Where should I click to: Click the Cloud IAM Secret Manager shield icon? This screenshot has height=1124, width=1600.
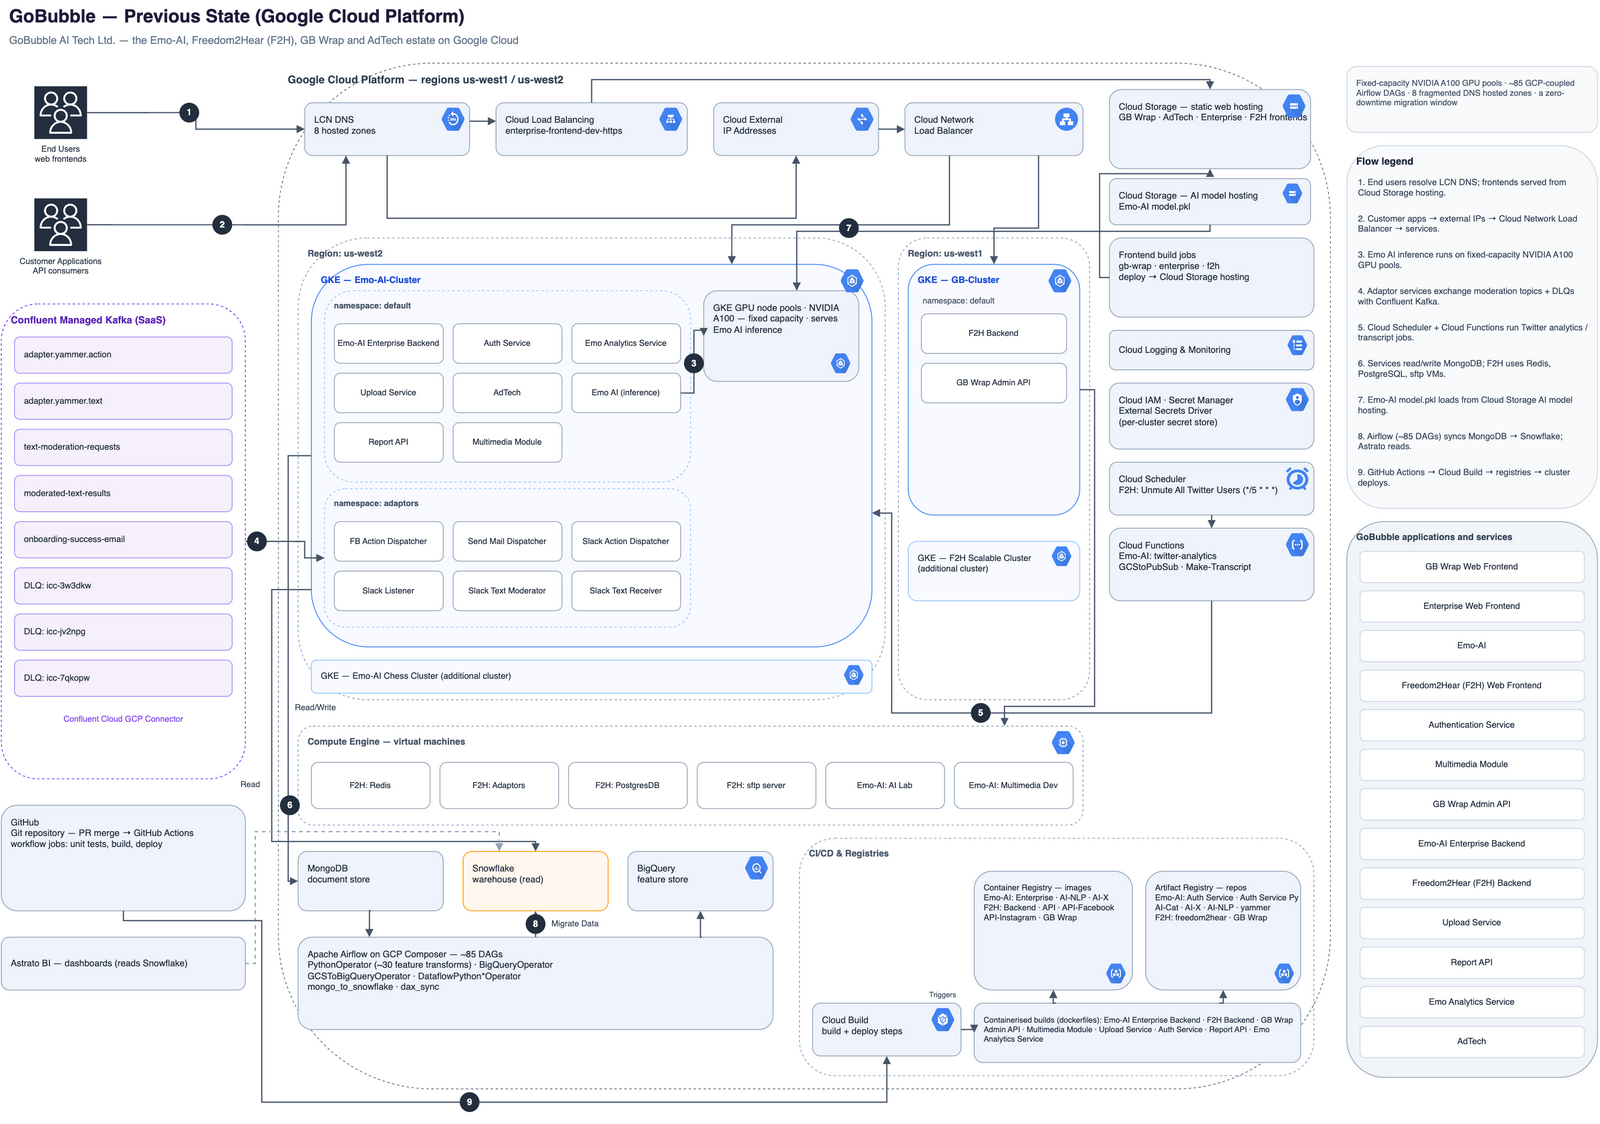click(1297, 400)
